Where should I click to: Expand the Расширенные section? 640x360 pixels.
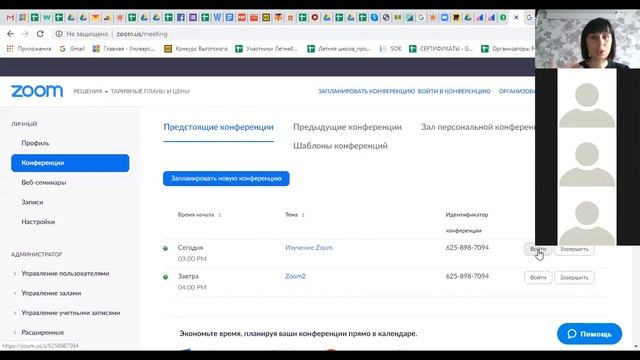[x=42, y=332]
